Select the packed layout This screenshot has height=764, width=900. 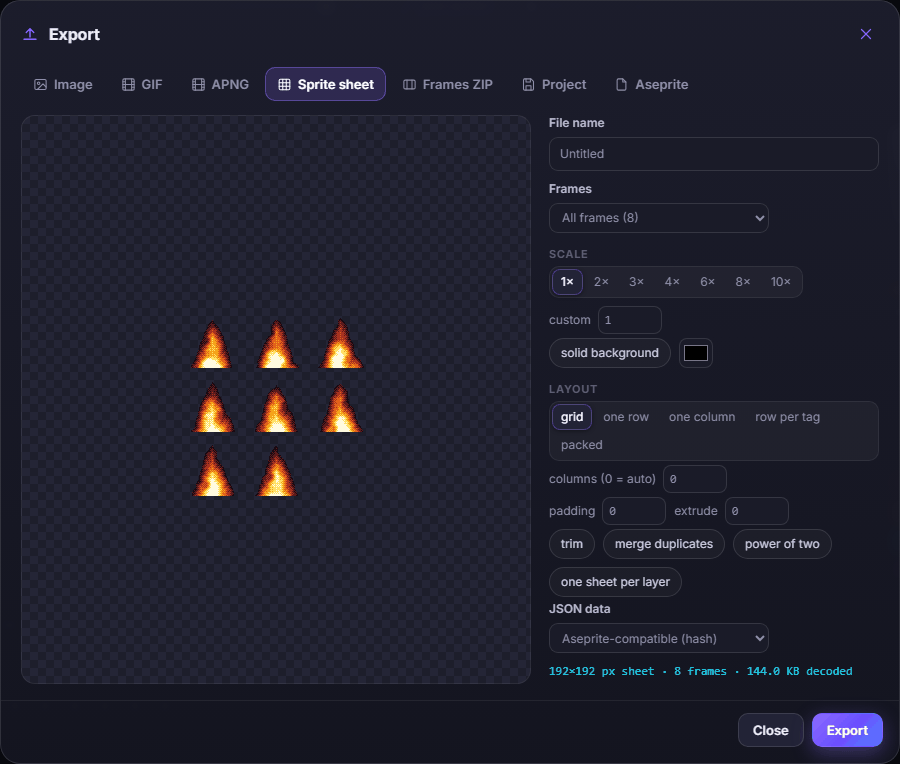[581, 445]
